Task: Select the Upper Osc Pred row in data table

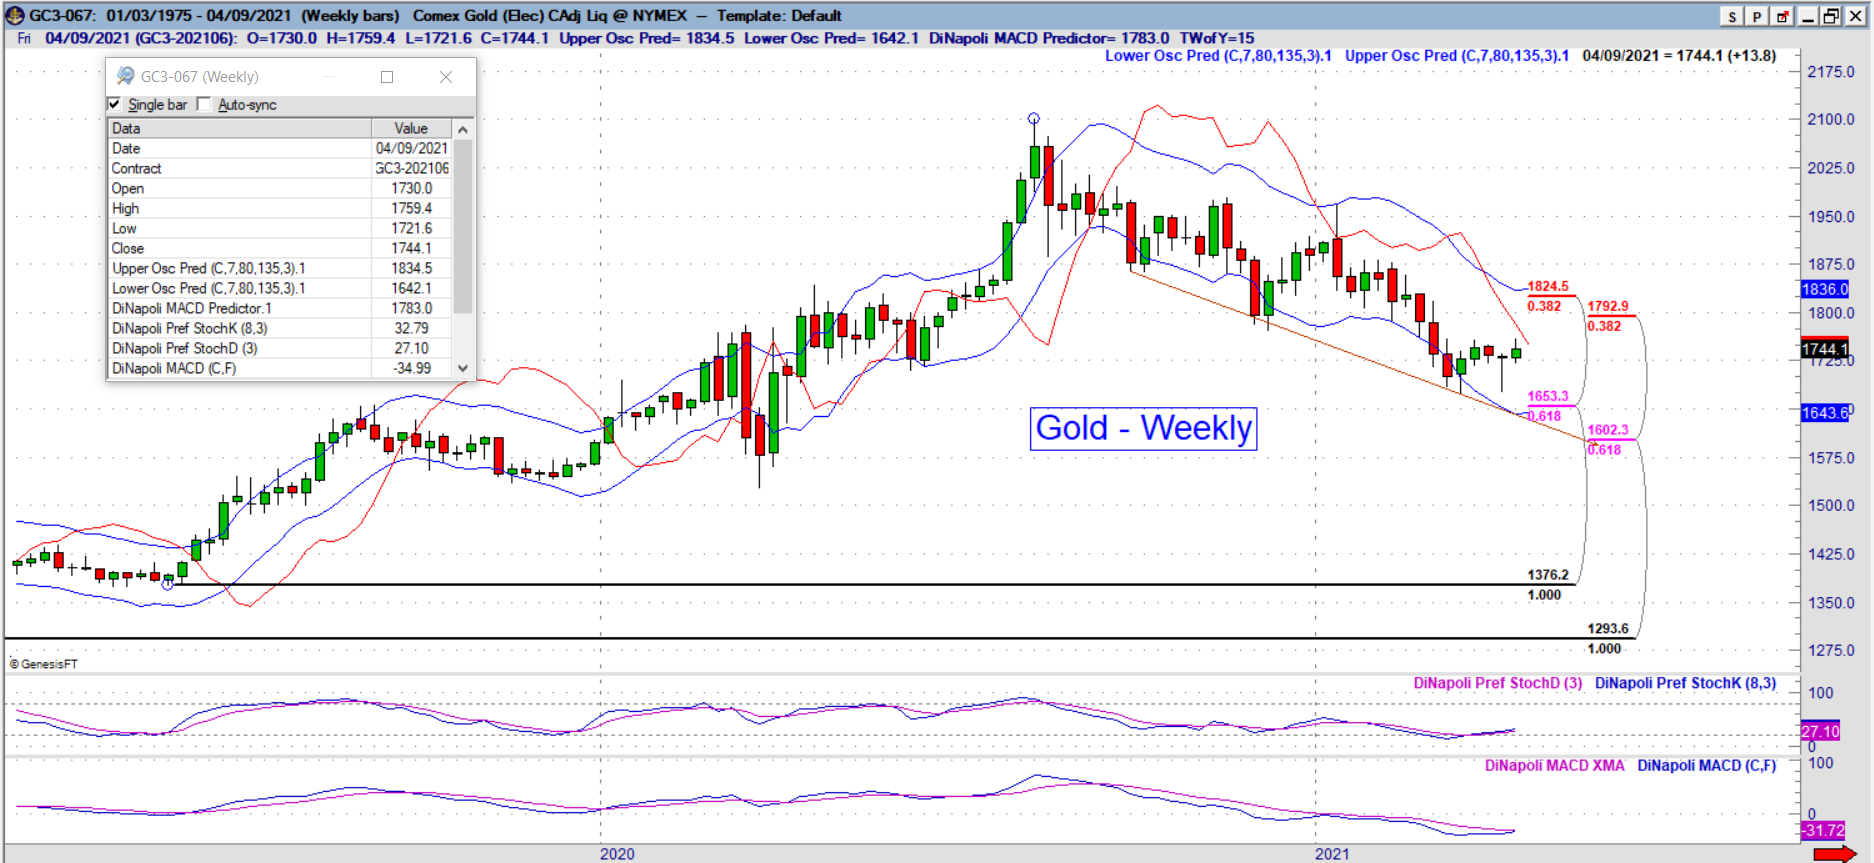Action: pos(279,268)
